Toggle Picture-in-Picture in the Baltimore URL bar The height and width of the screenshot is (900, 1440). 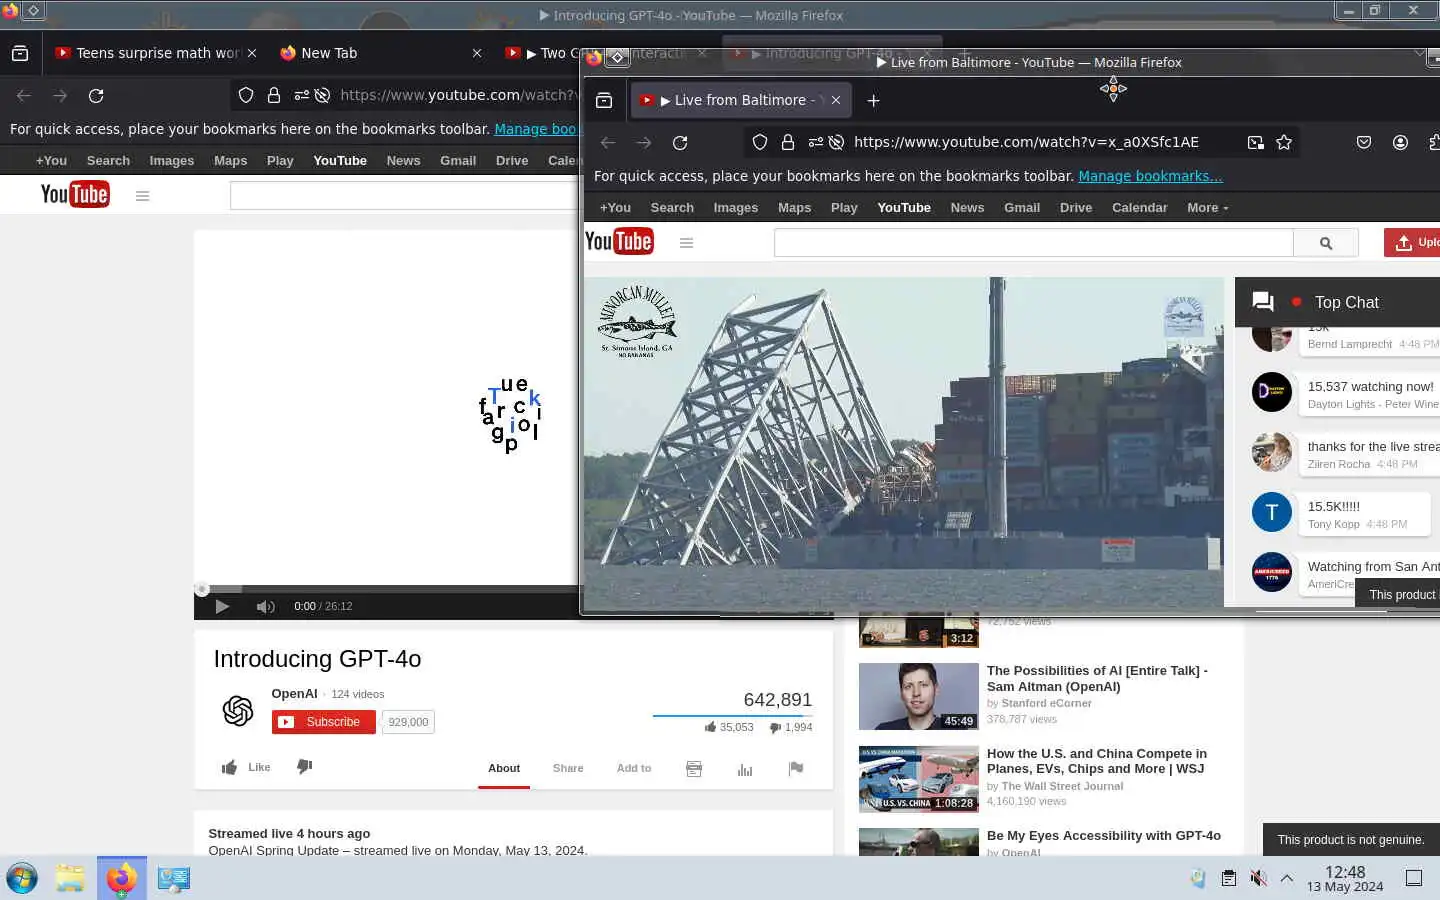tap(1255, 143)
